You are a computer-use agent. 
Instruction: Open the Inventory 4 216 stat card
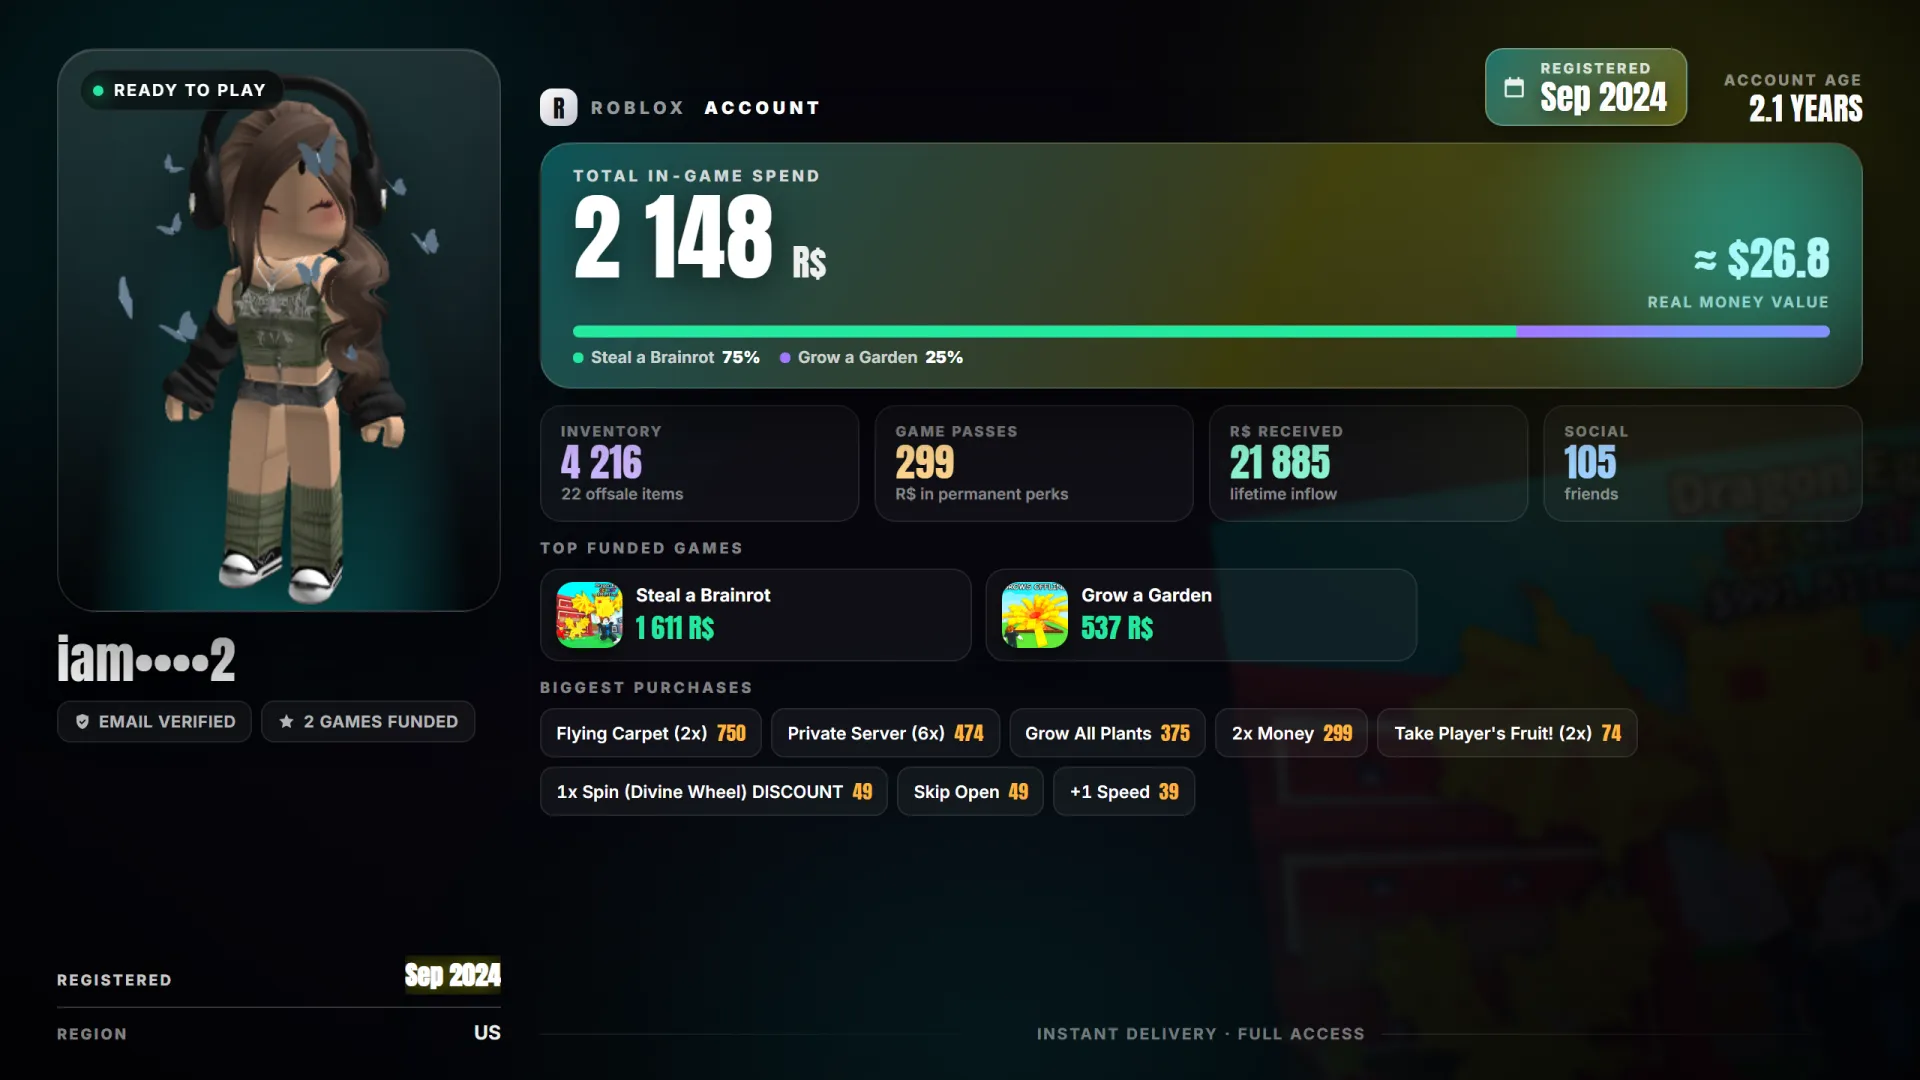click(700, 463)
